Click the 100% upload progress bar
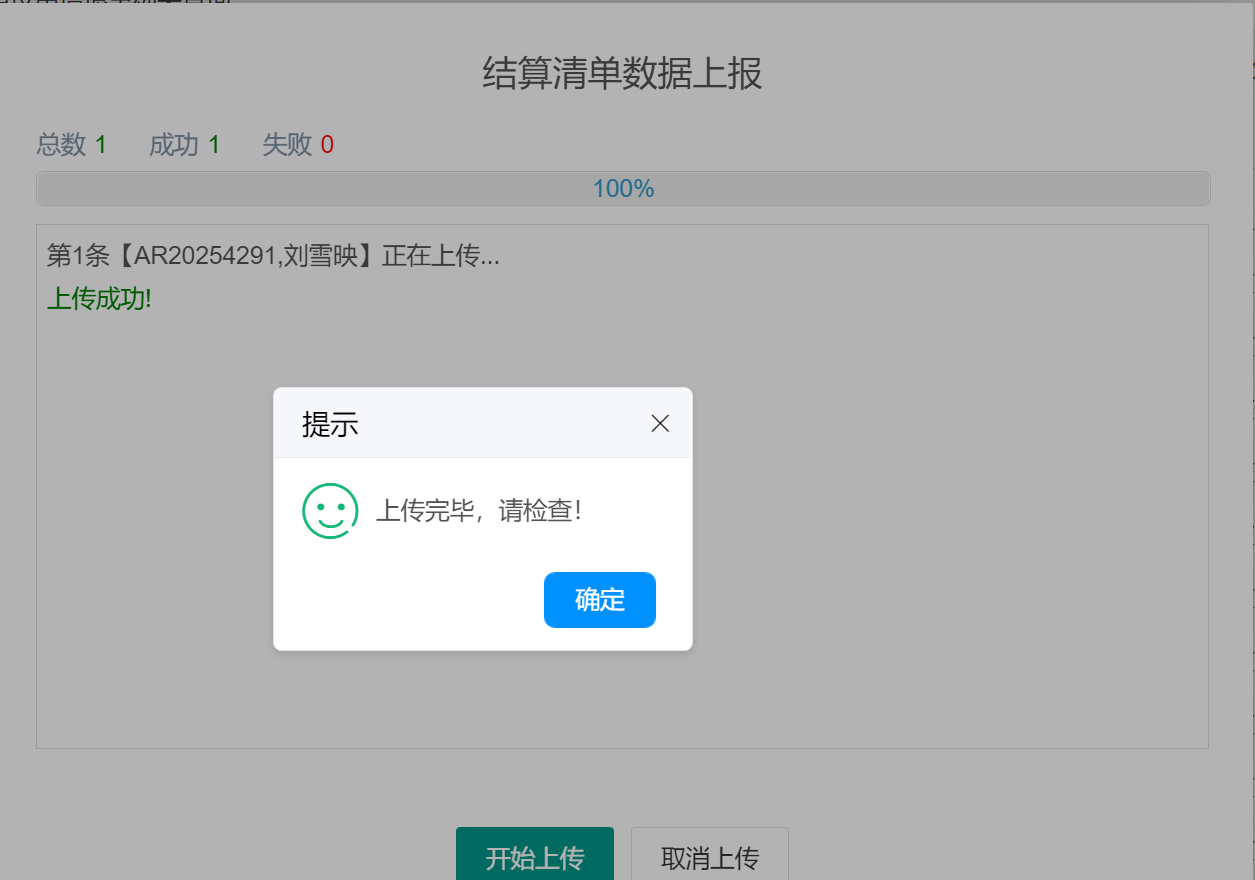Screen dimensions: 1255x880 tap(623, 188)
